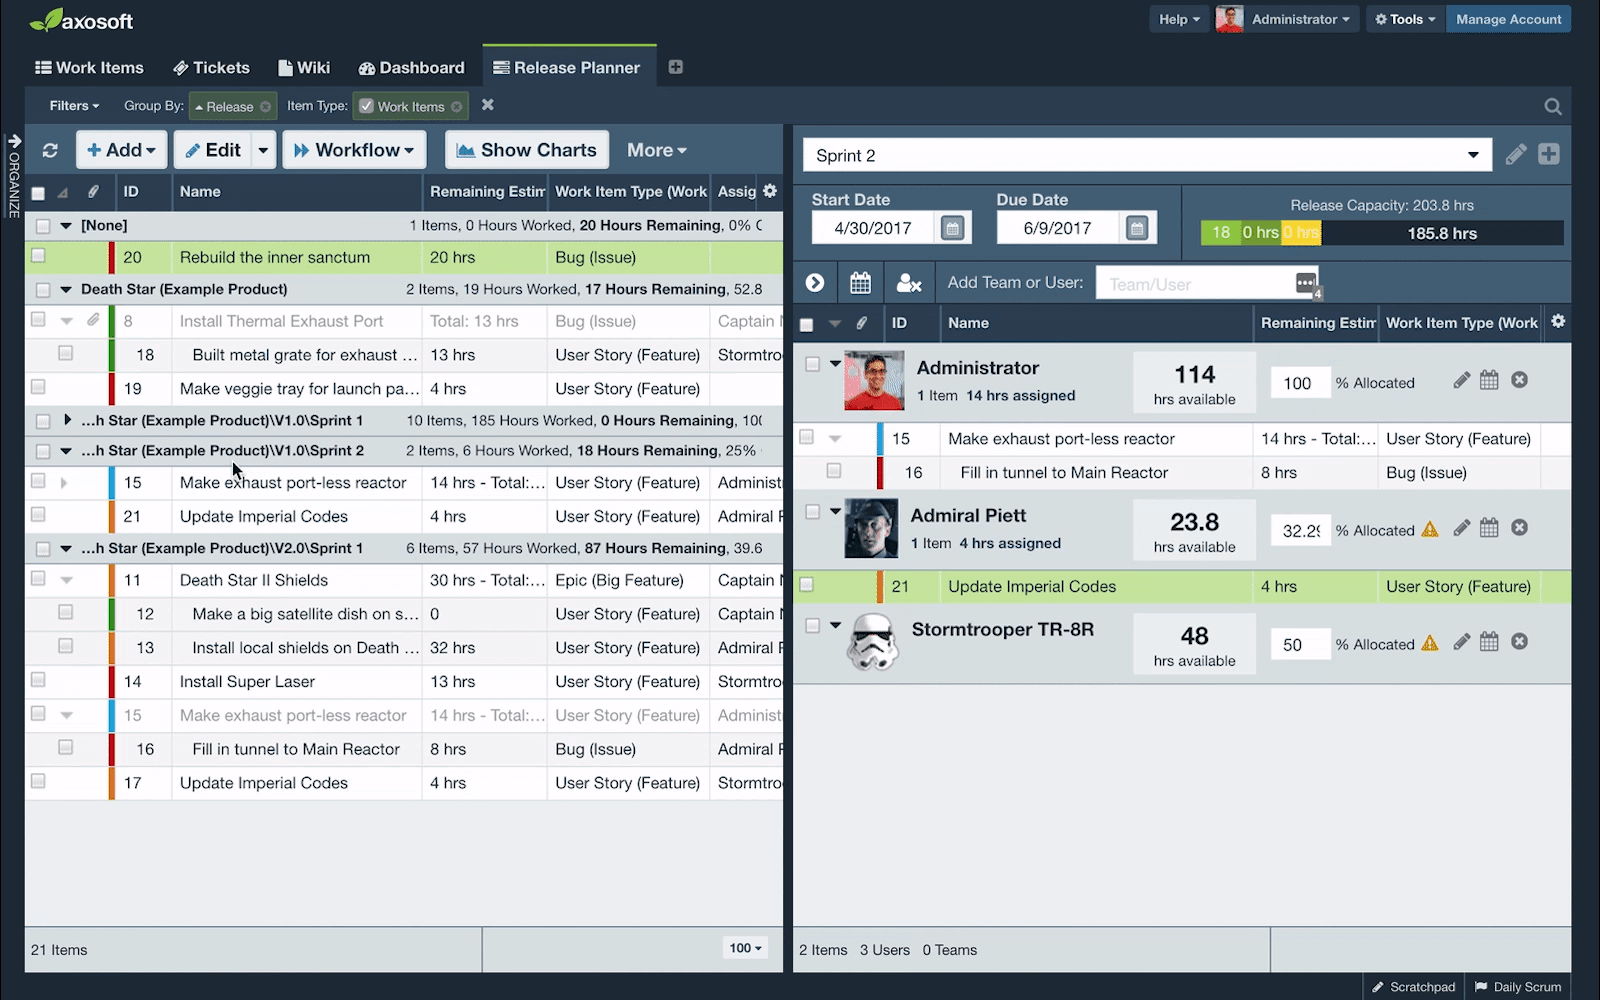Click pencil icon to edit Sprint 2

pyautogui.click(x=1516, y=155)
